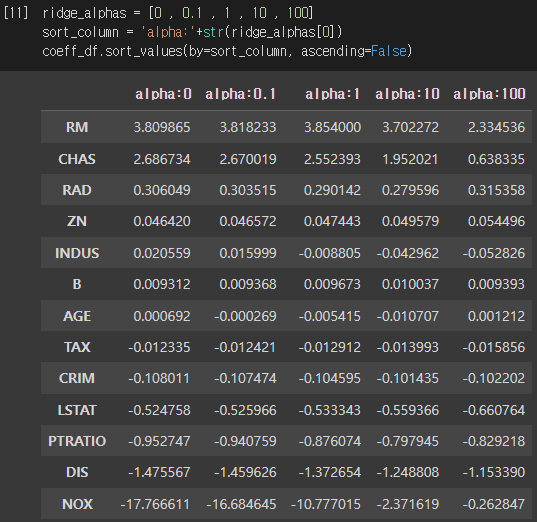Select the DIS row label

point(77,473)
